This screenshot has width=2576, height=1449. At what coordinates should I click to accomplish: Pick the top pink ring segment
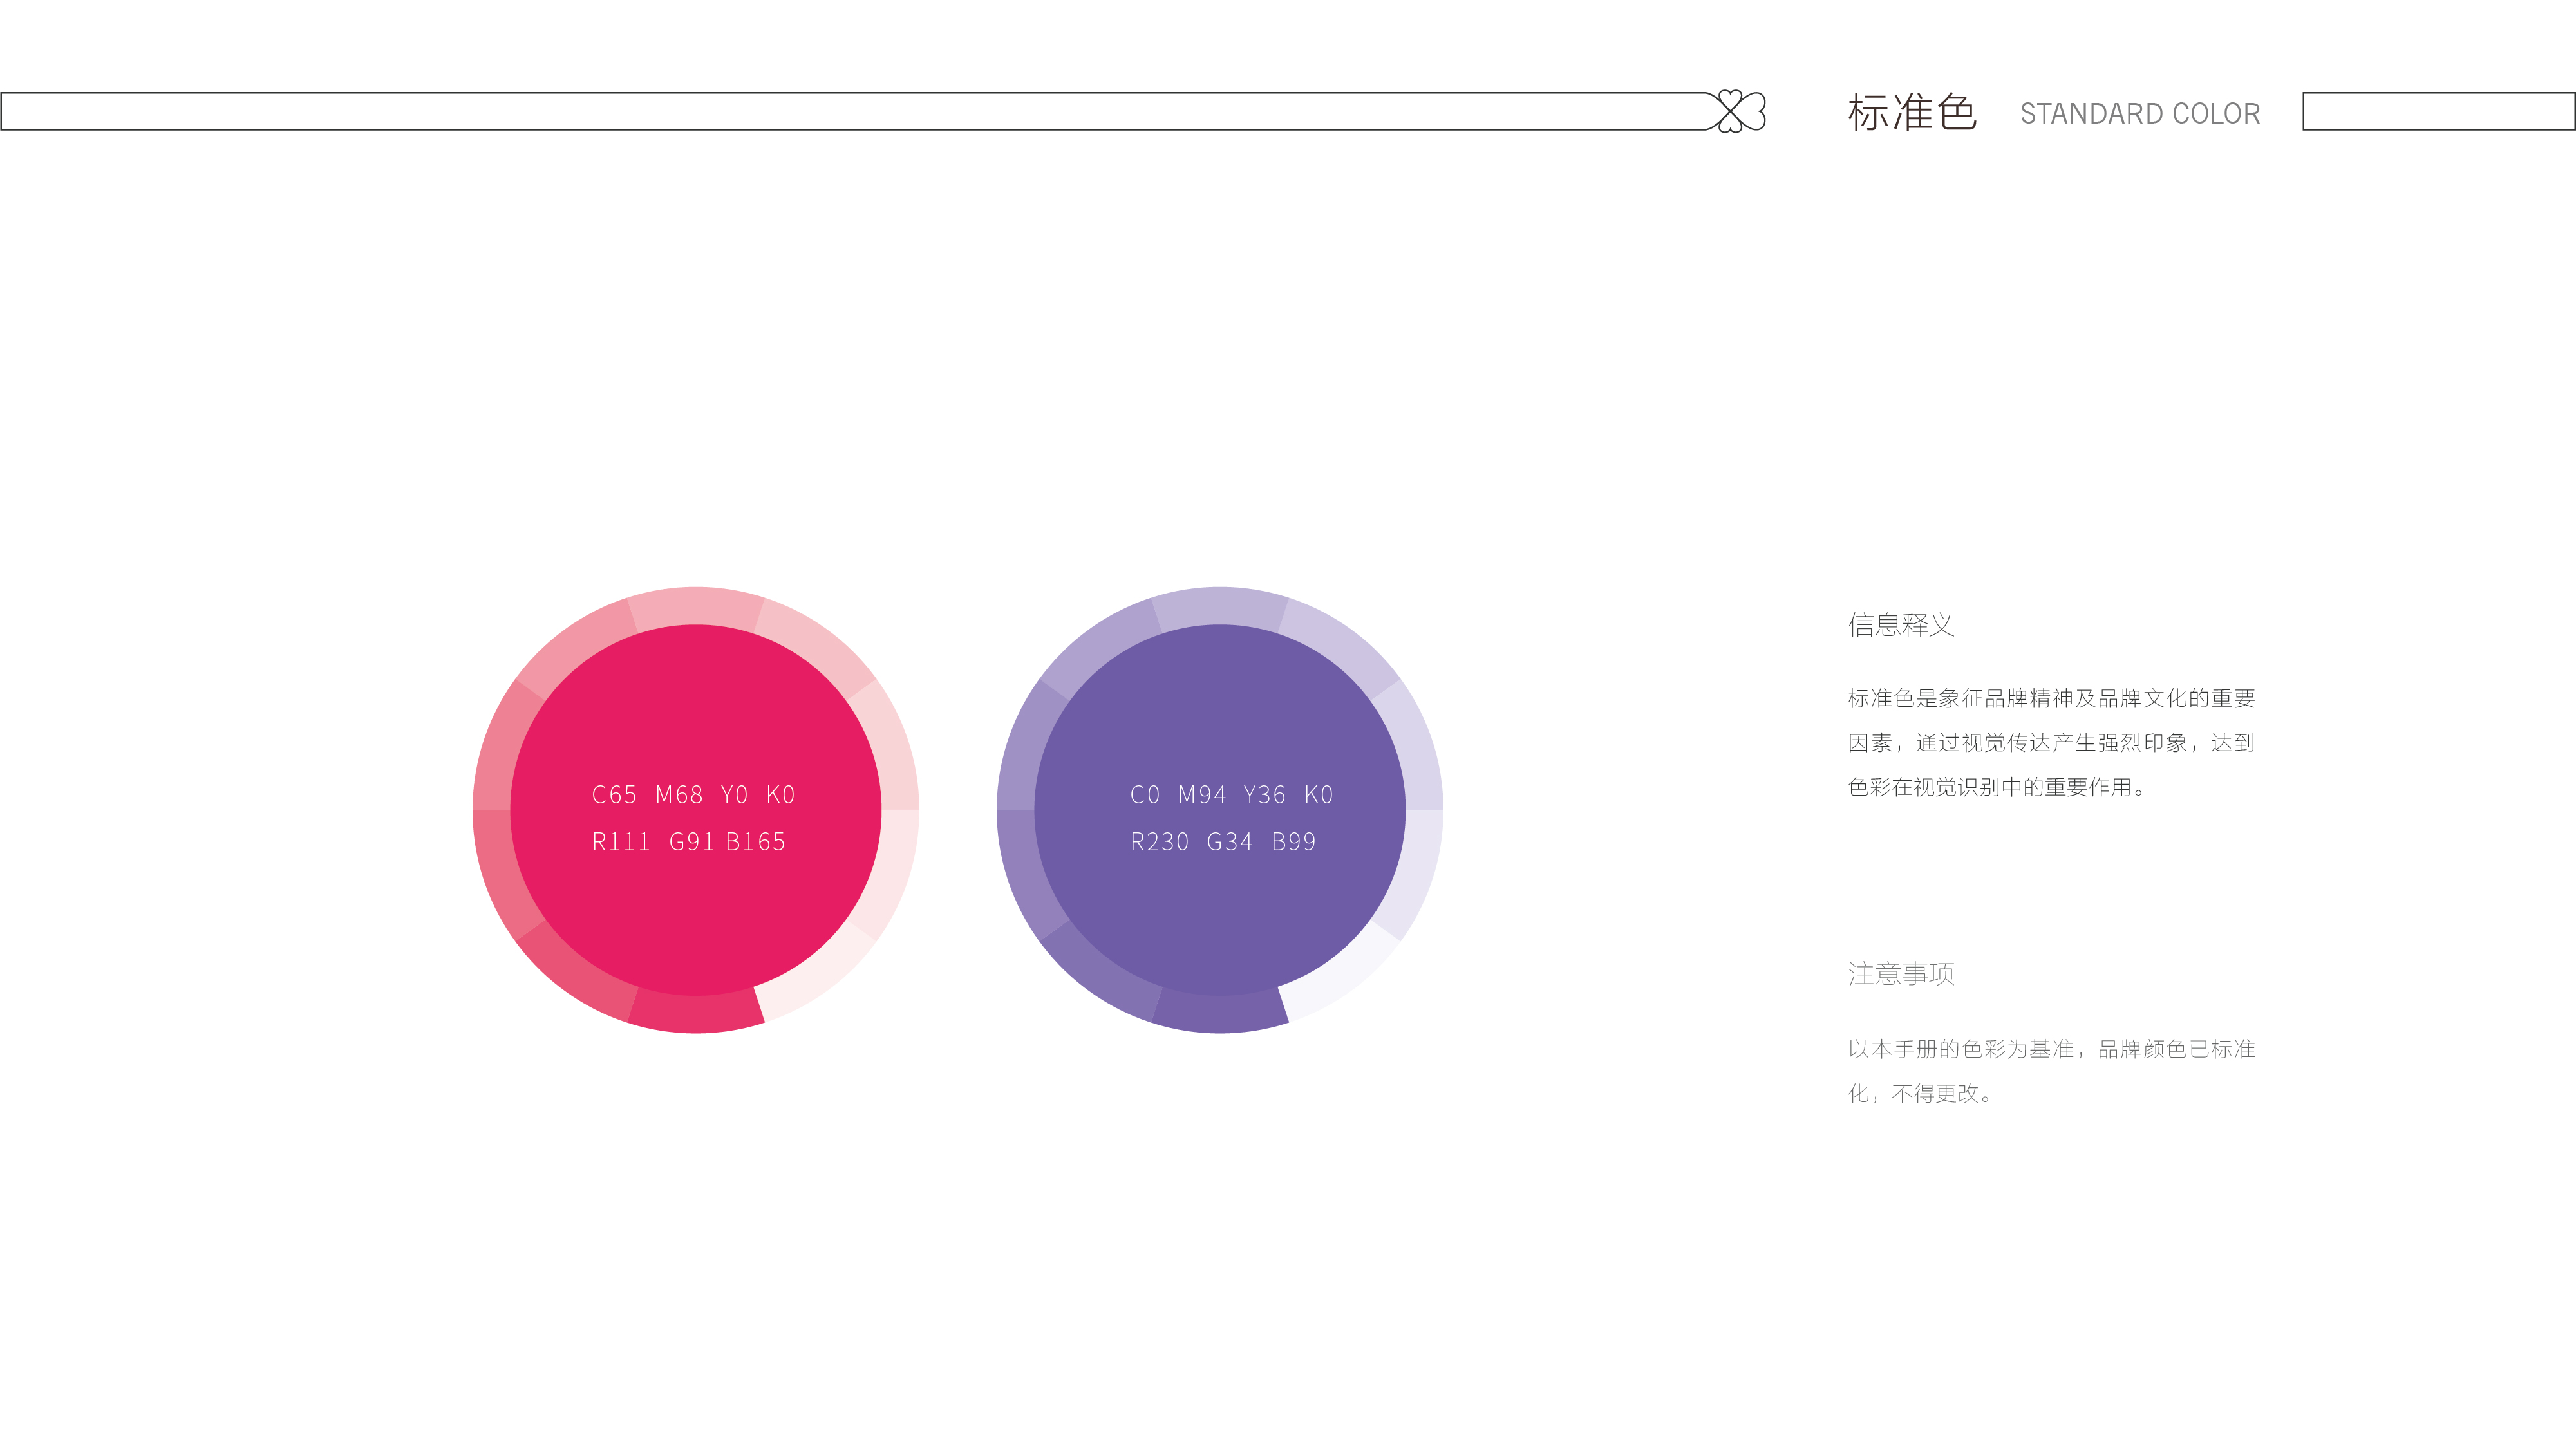(x=696, y=607)
